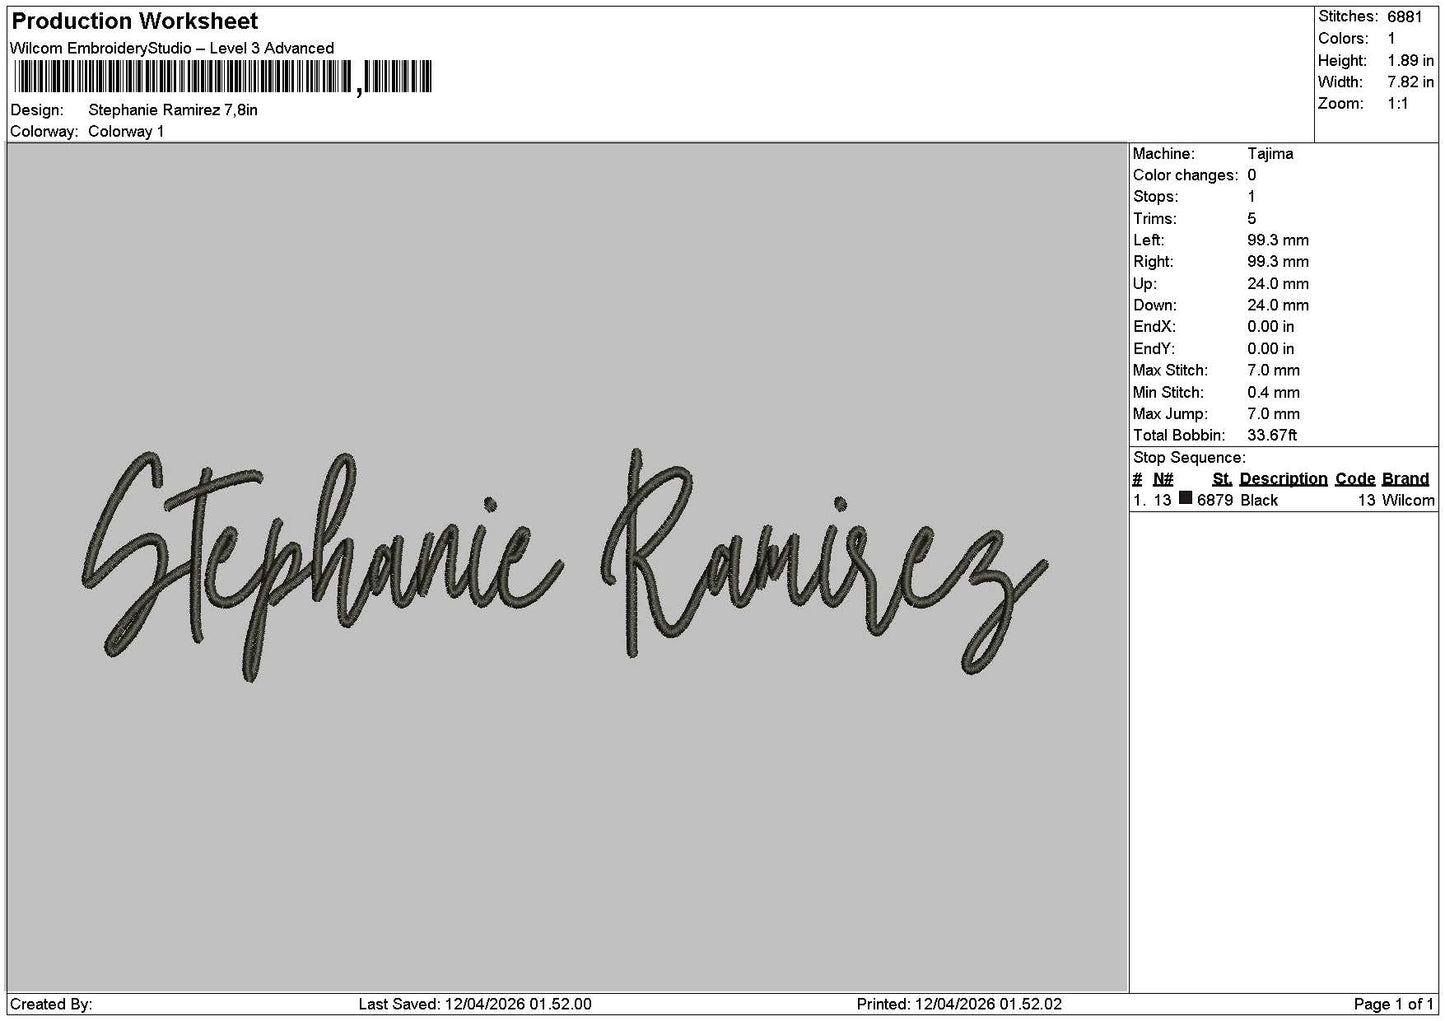Viewport: 1445px width, 1021px height.
Task: Click the N# column header
Action: point(1163,479)
